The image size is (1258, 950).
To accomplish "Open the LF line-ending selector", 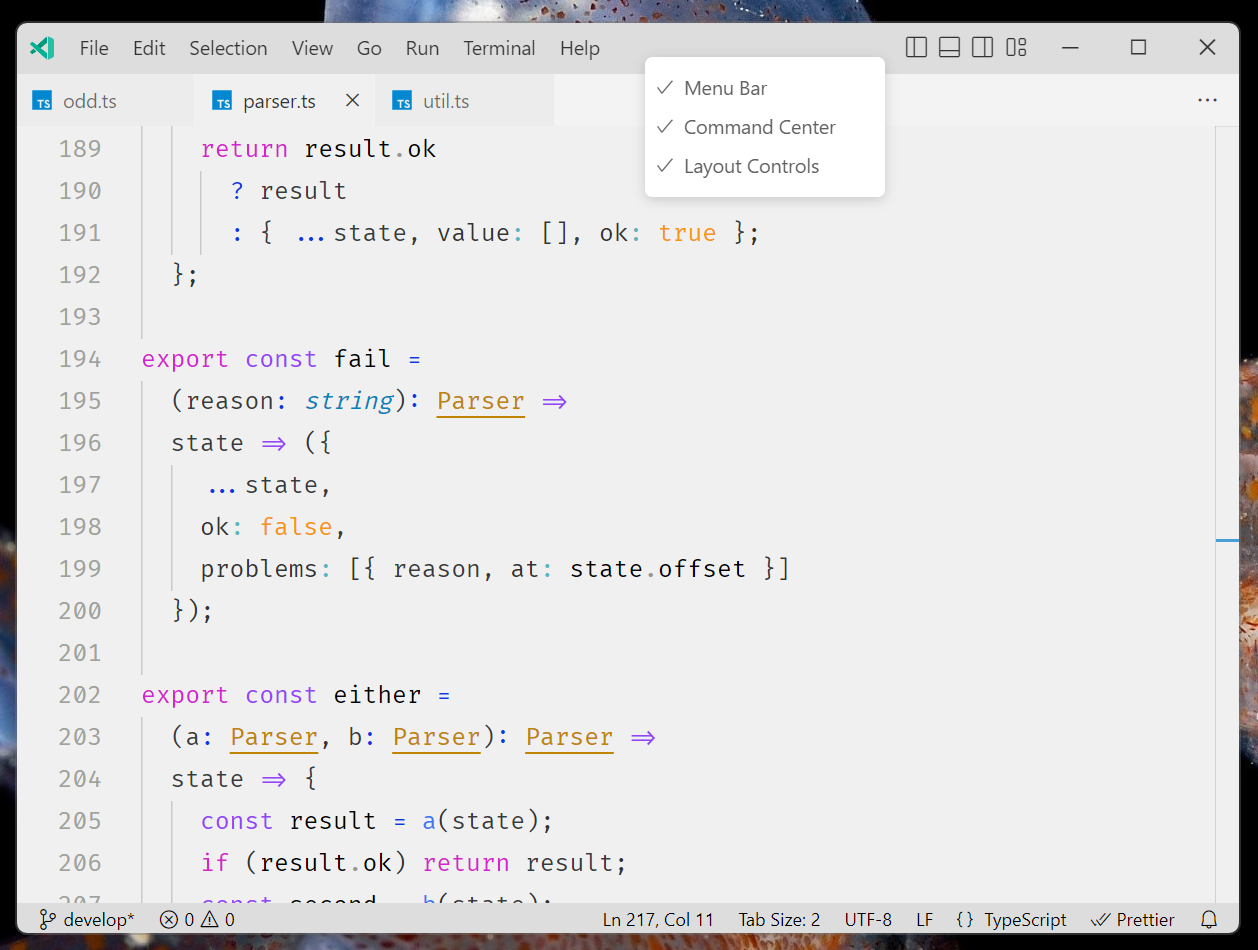I will (x=923, y=919).
